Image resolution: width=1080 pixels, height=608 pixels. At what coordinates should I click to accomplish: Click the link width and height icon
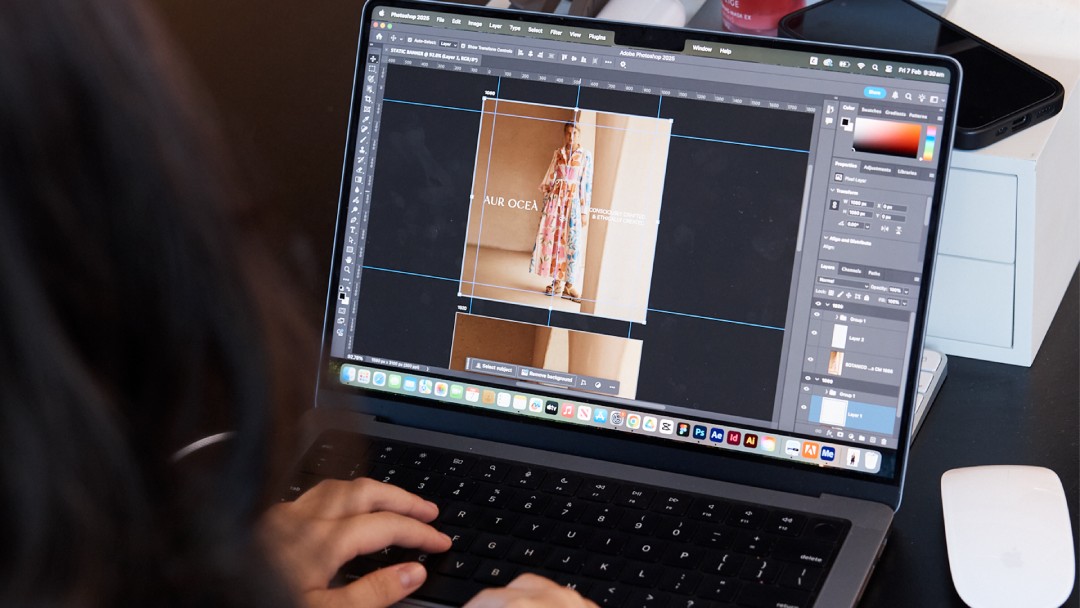834,205
